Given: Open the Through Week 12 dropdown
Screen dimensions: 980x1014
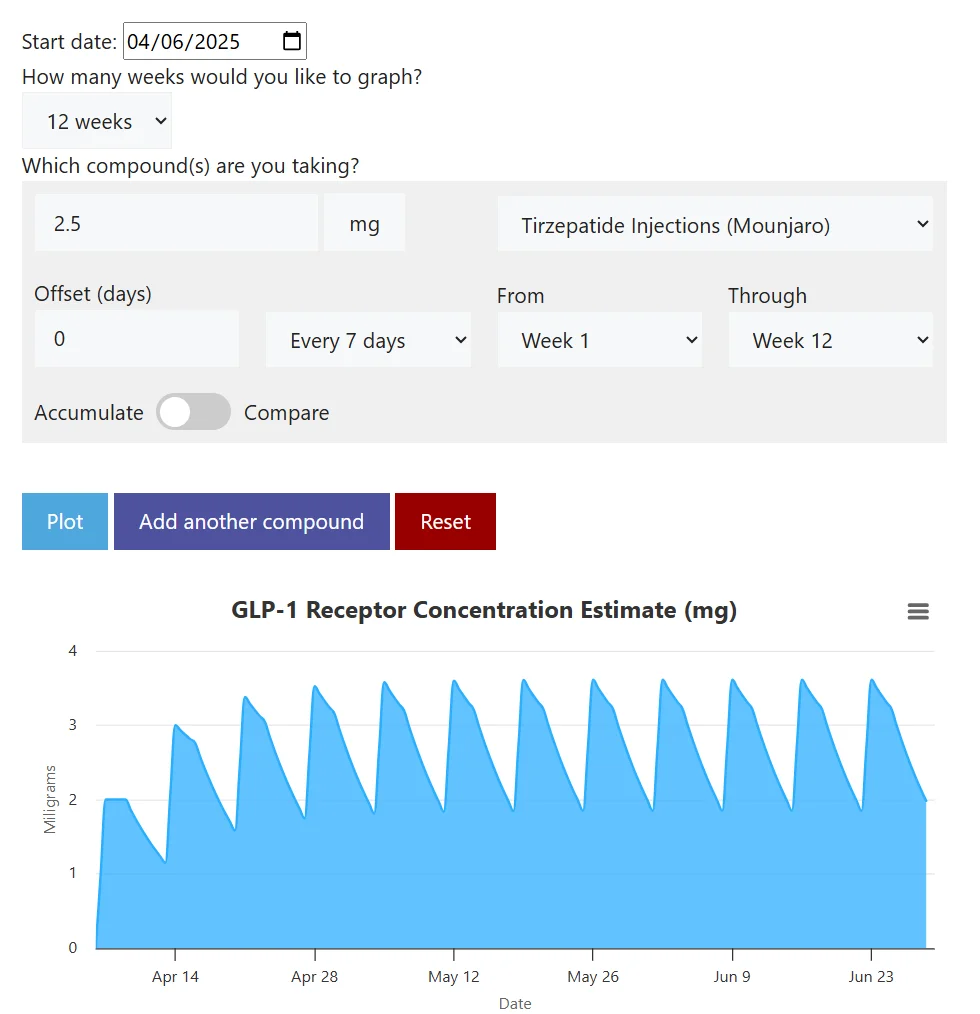Looking at the screenshot, I should click(831, 340).
